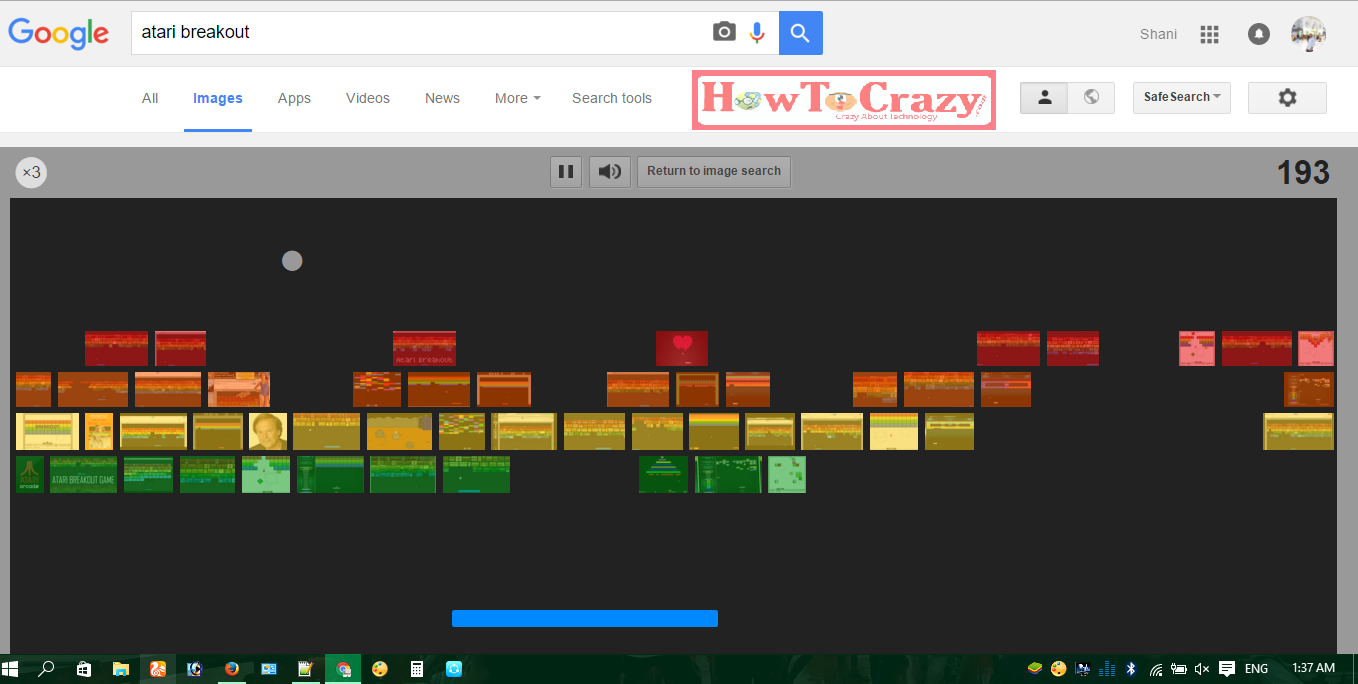Open the Wi-Fi network tray icon

coord(1156,669)
